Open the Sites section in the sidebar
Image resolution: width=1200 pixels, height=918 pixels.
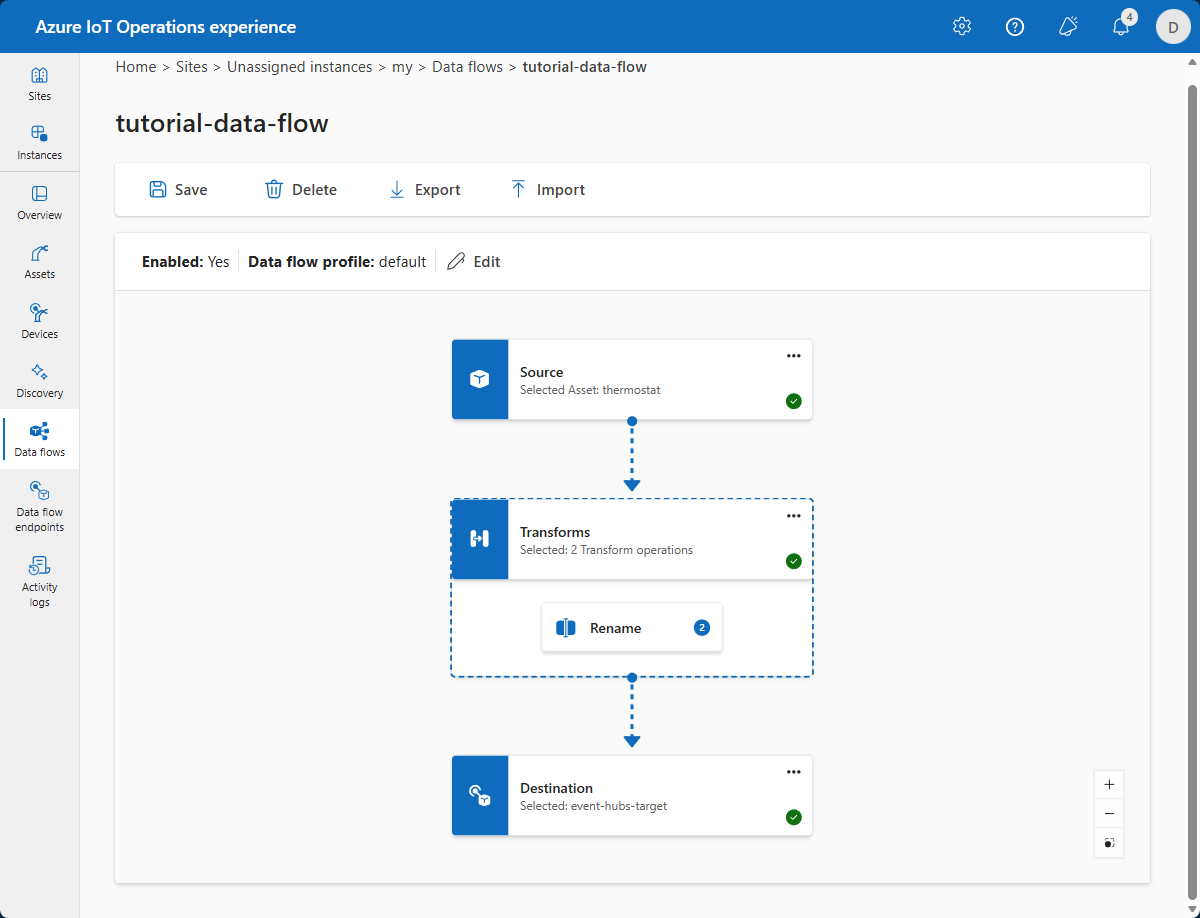[39, 84]
